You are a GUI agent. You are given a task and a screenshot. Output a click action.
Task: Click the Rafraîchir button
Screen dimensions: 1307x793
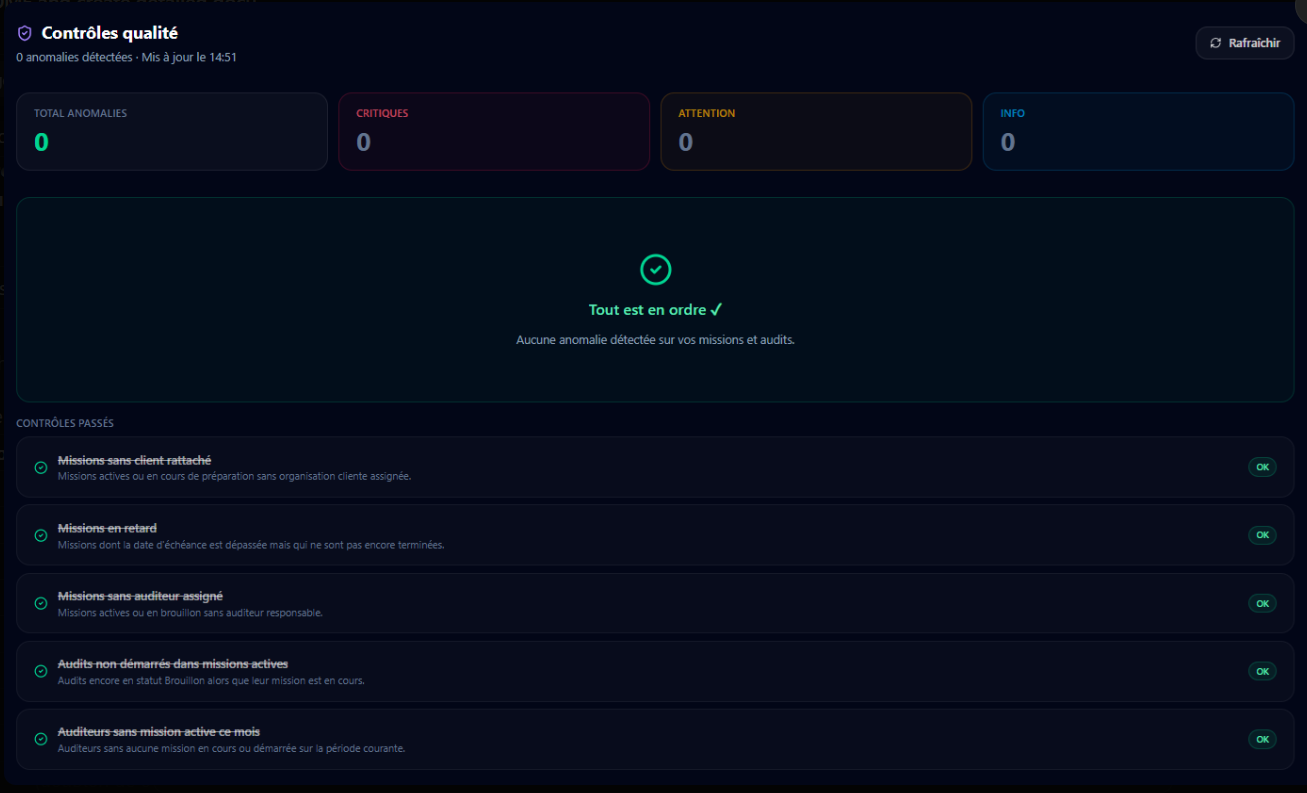pyautogui.click(x=1245, y=43)
